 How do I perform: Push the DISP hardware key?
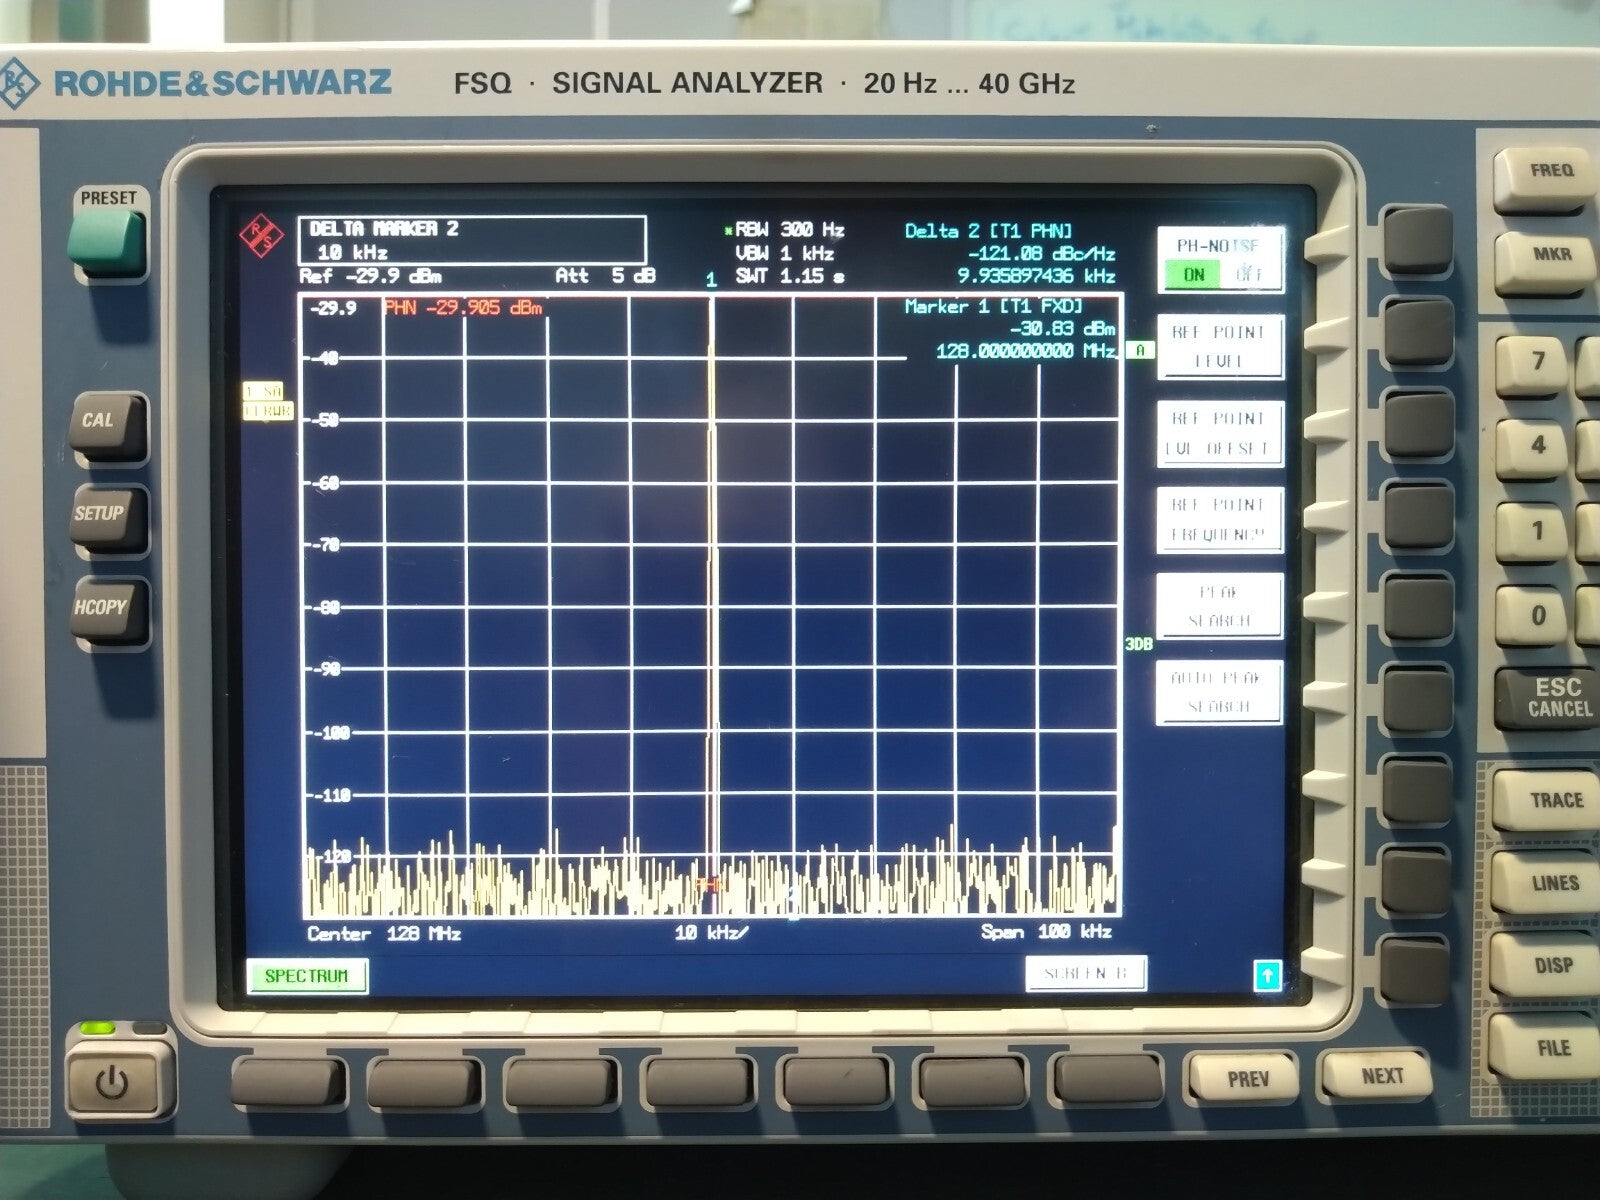pyautogui.click(x=1545, y=968)
